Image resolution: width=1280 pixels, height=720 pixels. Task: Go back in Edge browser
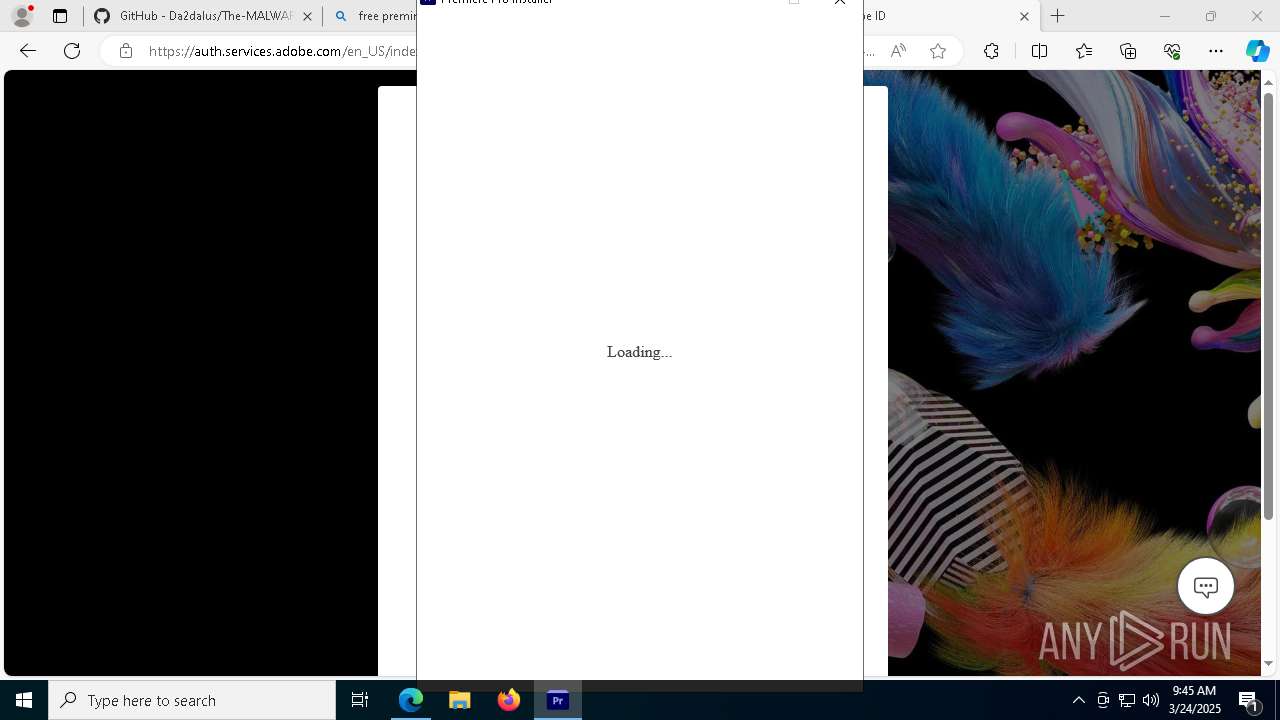(28, 51)
